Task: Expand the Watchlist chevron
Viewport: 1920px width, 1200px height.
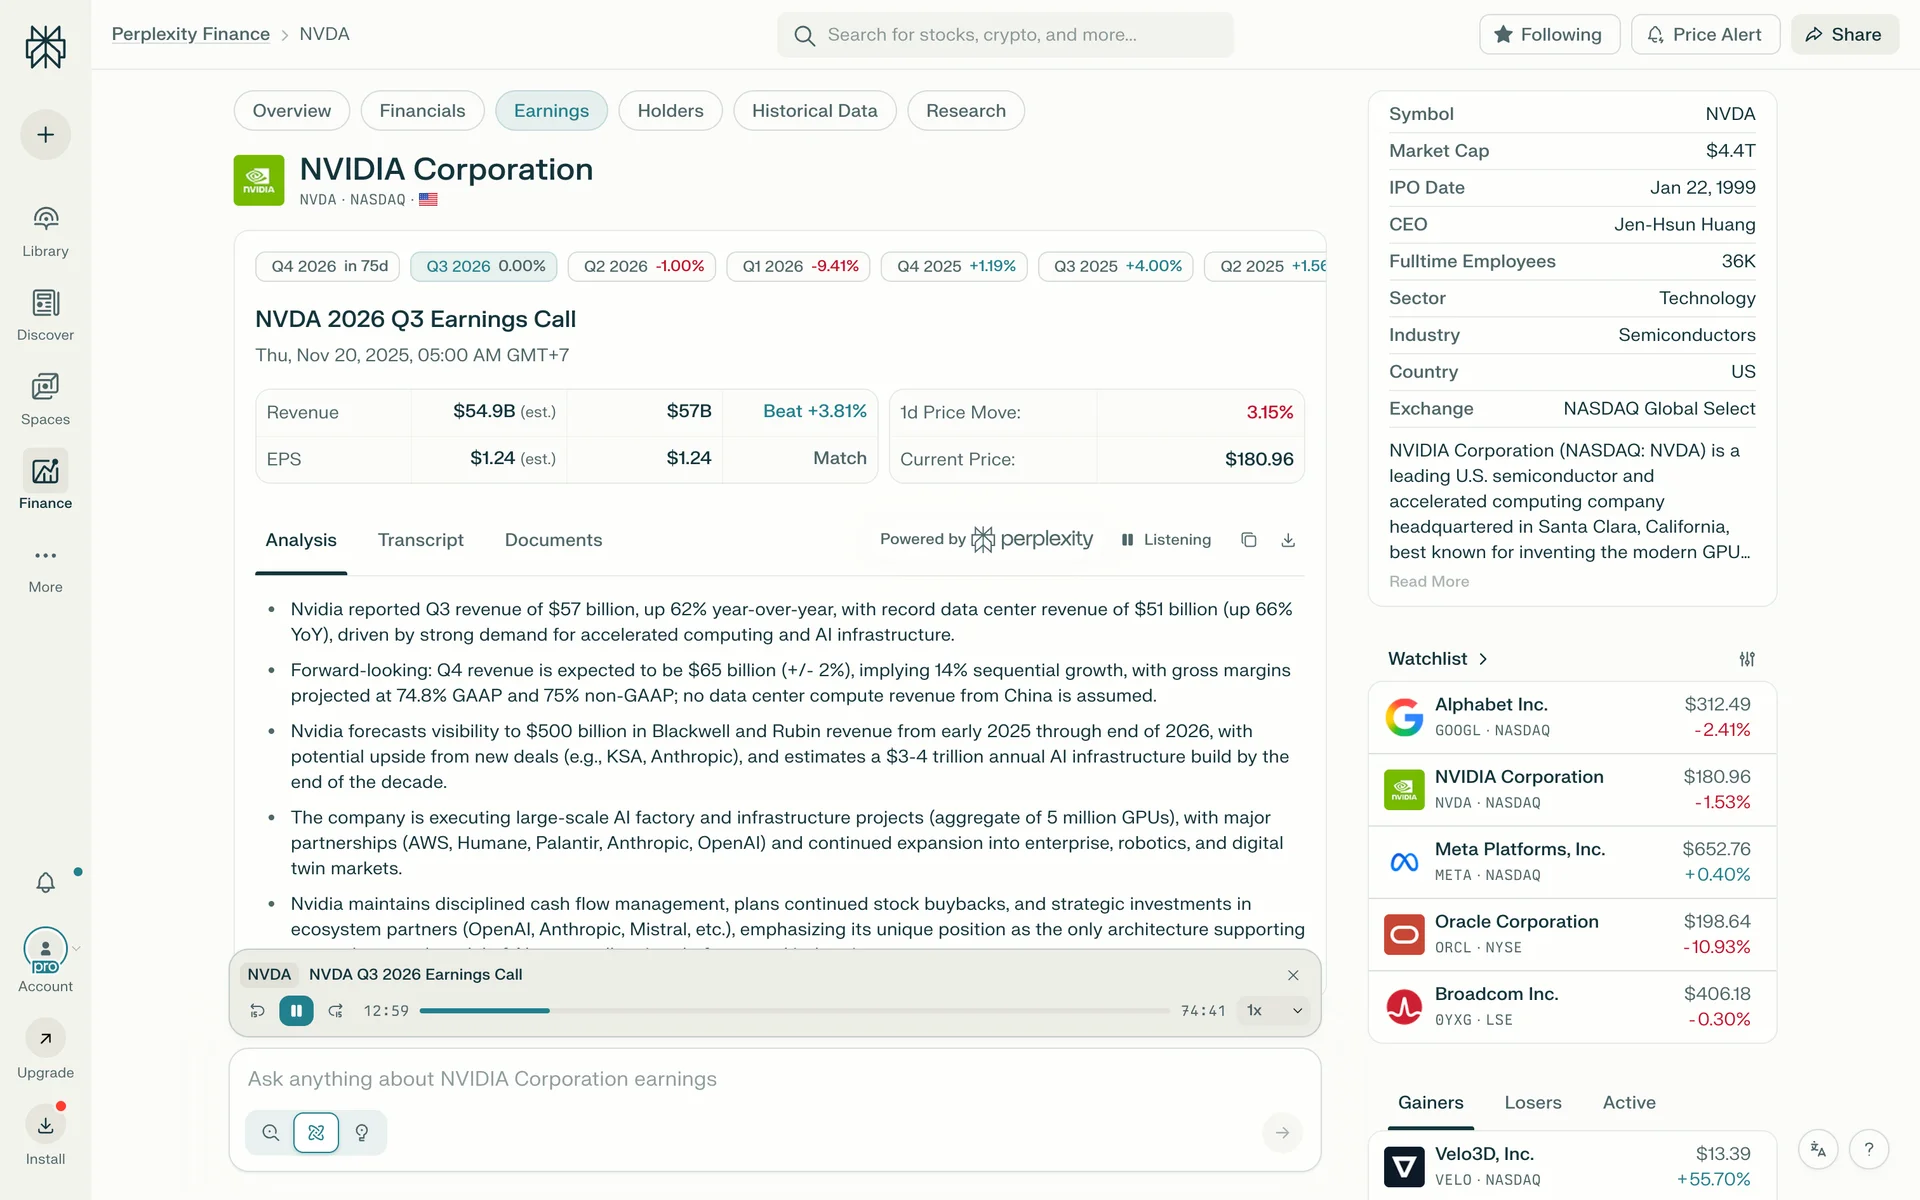Action: [1483, 659]
